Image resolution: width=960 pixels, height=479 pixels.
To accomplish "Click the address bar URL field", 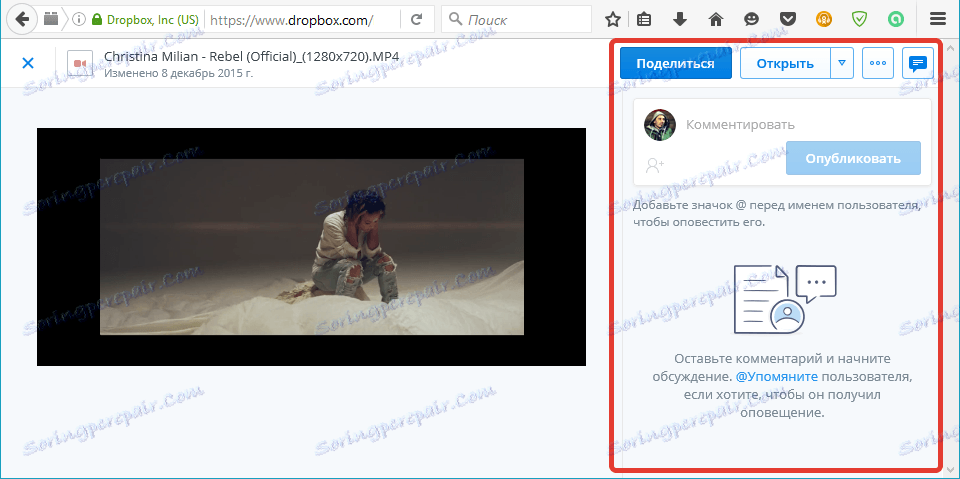I will [x=302, y=20].
